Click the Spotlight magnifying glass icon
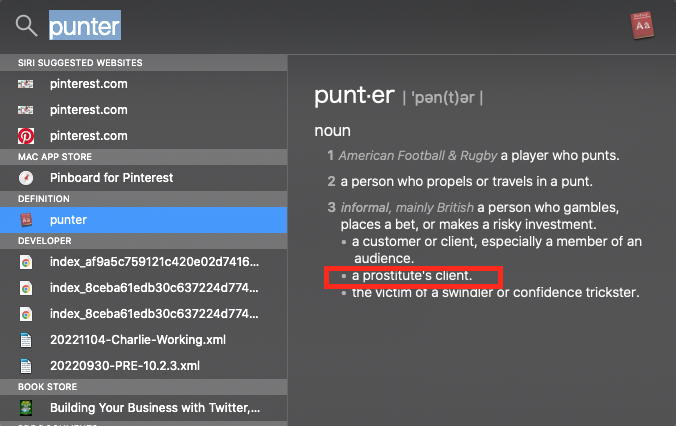Image resolution: width=676 pixels, height=426 pixels. (26, 25)
